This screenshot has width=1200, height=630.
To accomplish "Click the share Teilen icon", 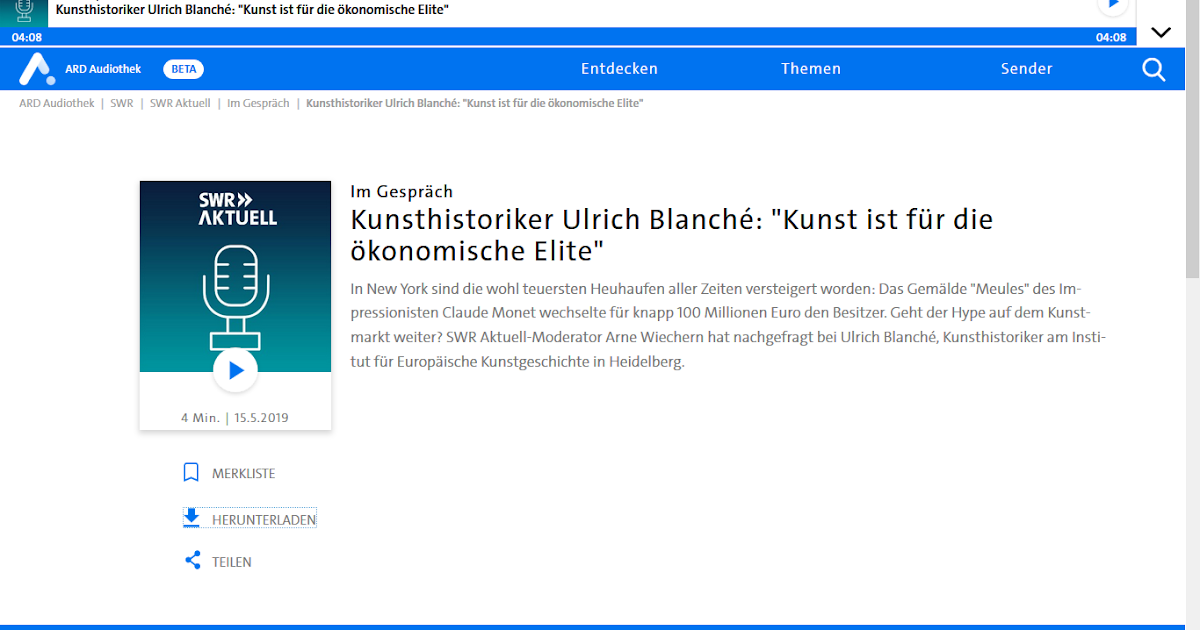I will (192, 561).
